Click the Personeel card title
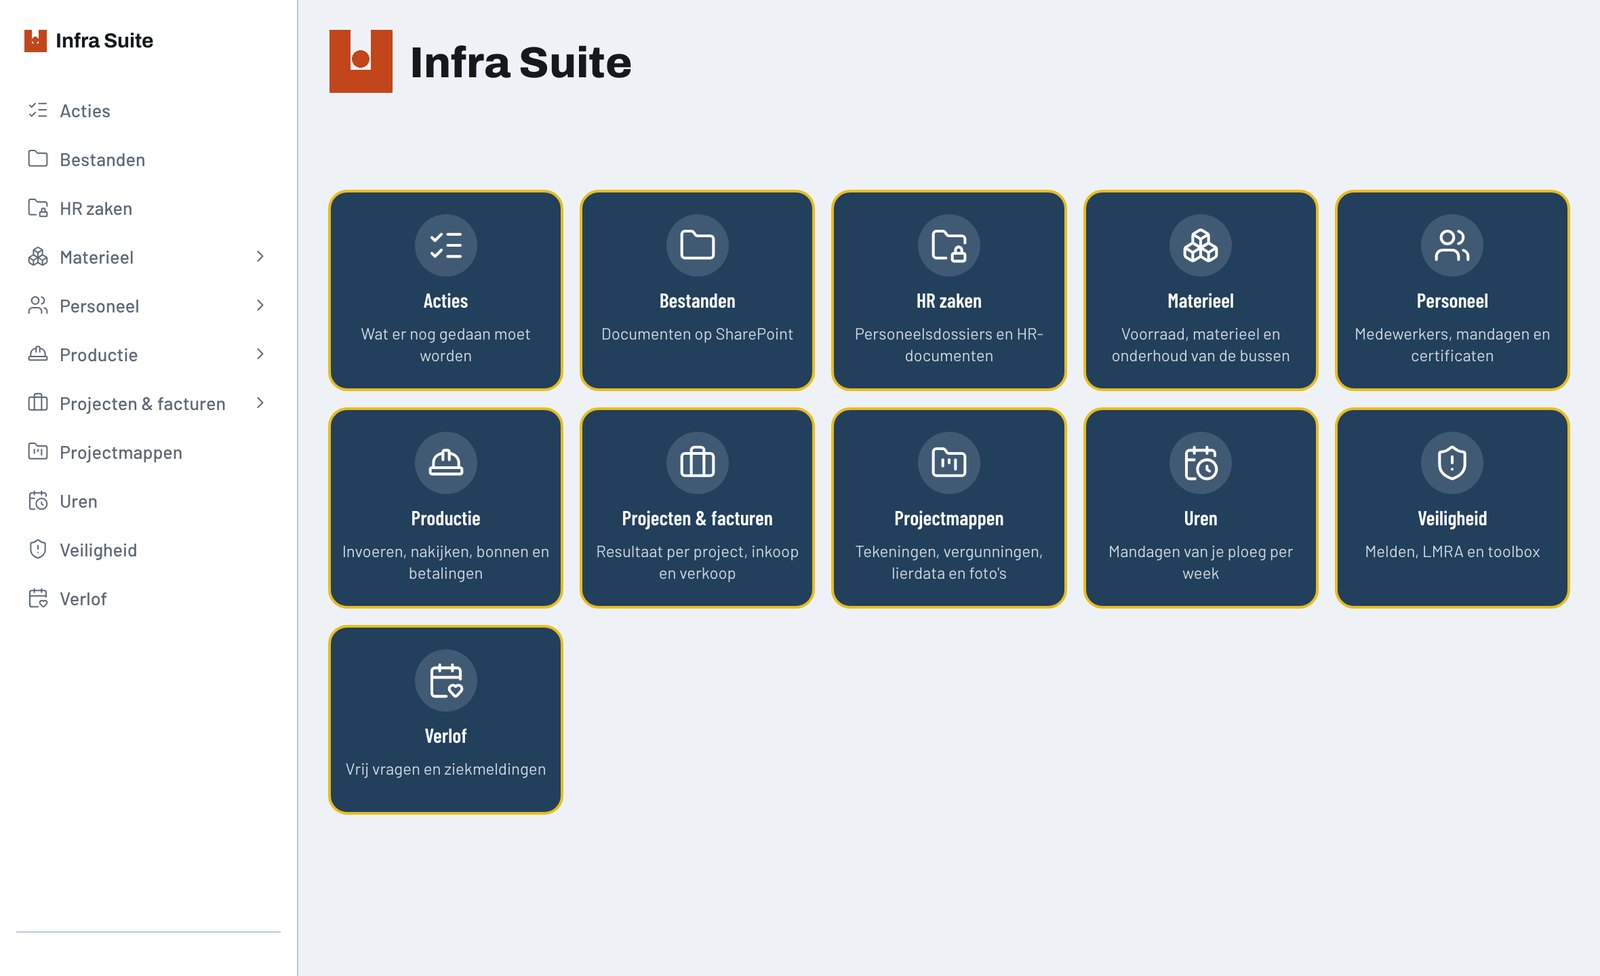The image size is (1600, 976). 1452,301
